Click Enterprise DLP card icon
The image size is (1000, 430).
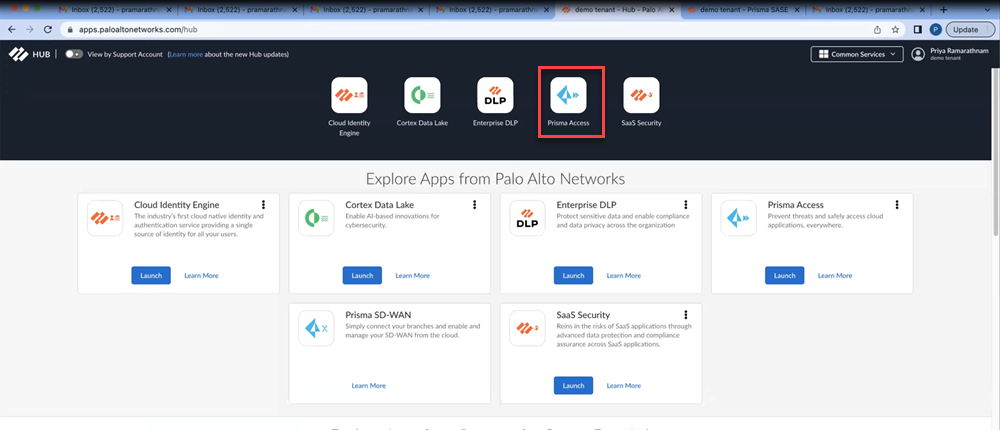pyautogui.click(x=527, y=218)
